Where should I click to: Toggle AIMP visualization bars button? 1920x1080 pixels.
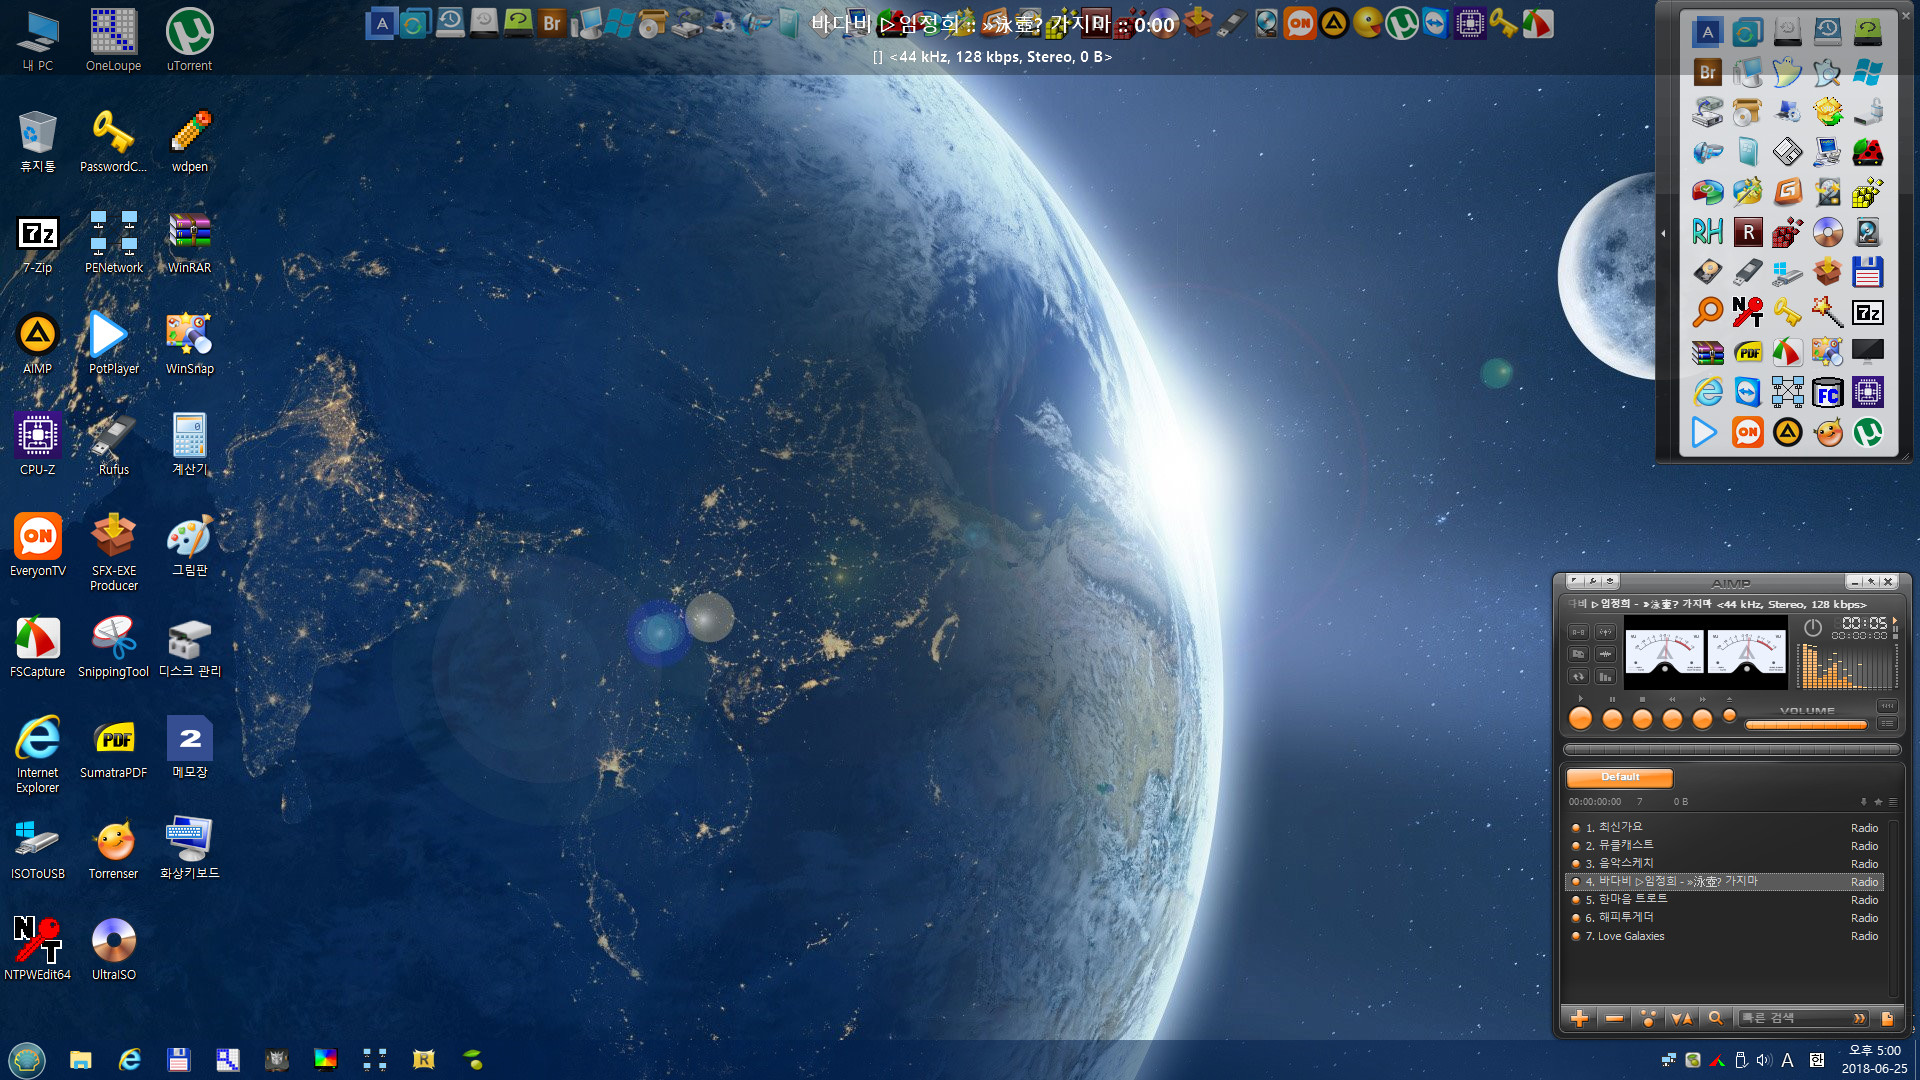point(1605,677)
